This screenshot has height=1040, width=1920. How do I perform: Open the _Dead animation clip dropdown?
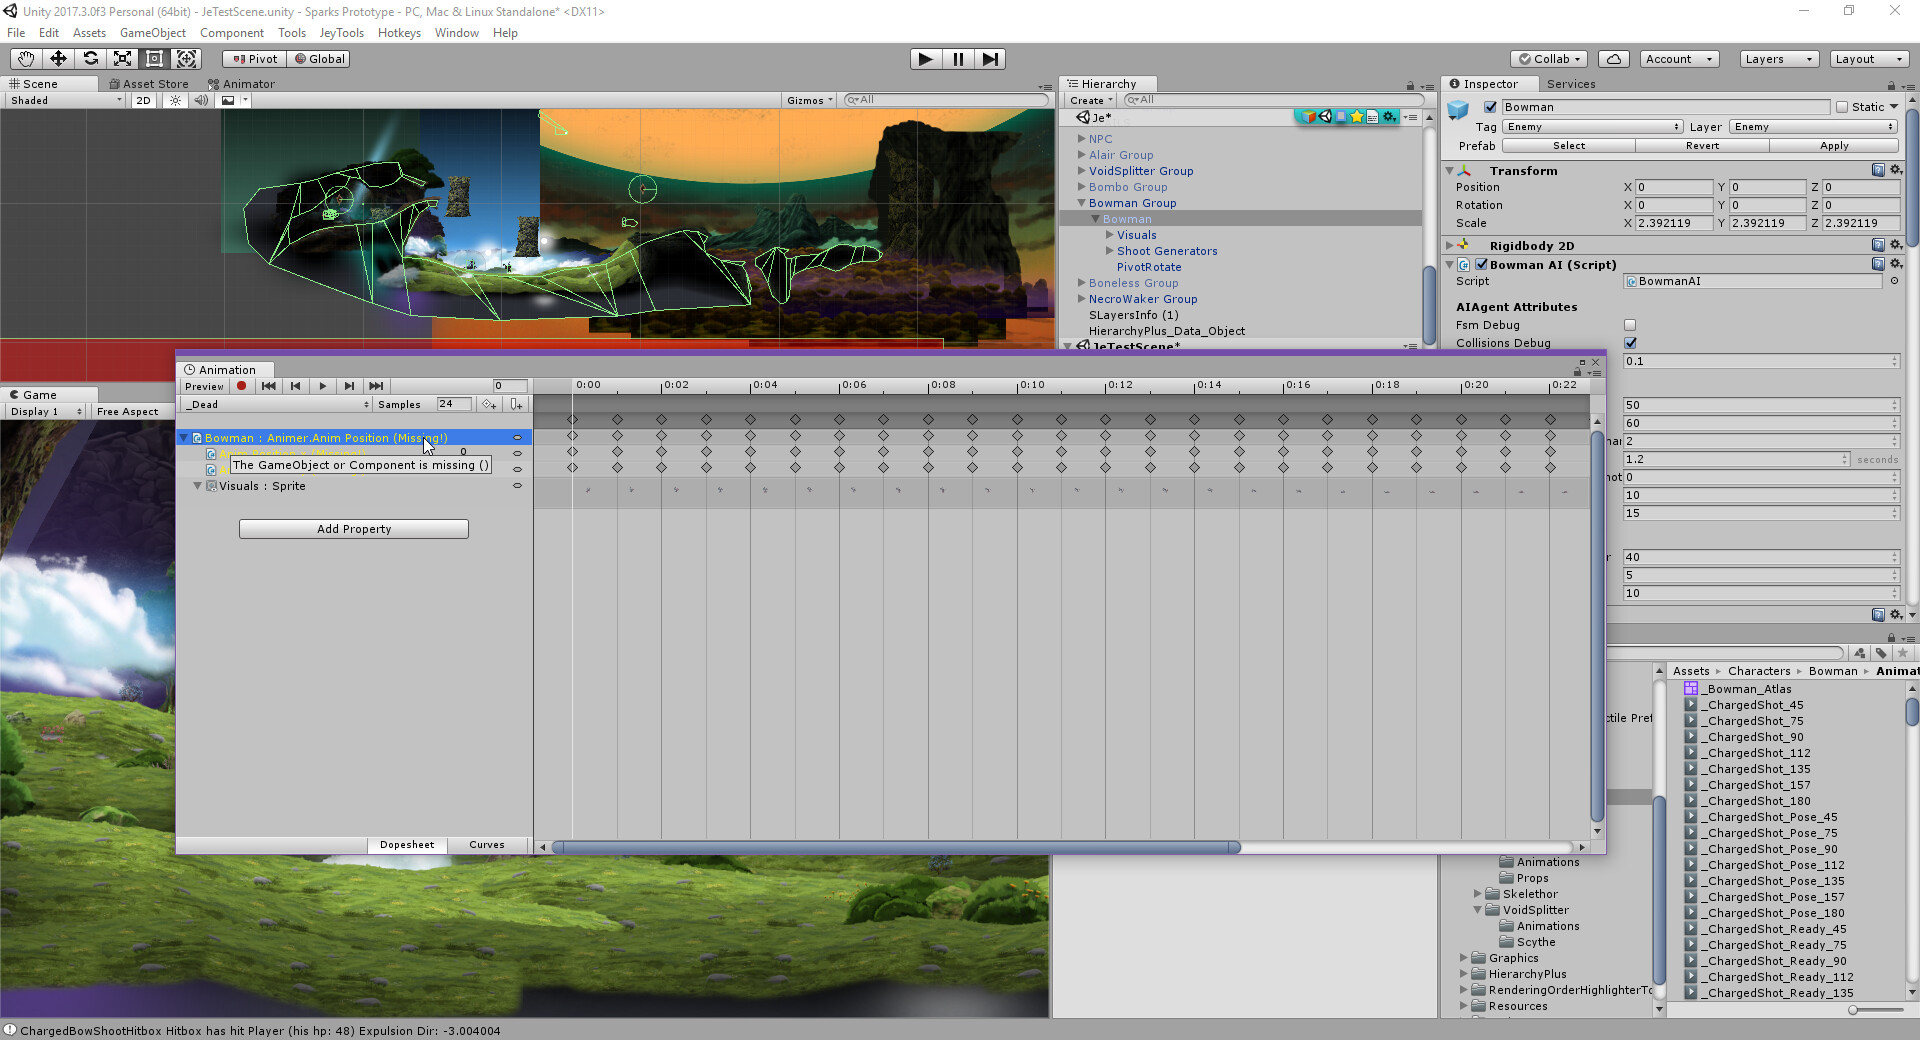pyautogui.click(x=275, y=404)
